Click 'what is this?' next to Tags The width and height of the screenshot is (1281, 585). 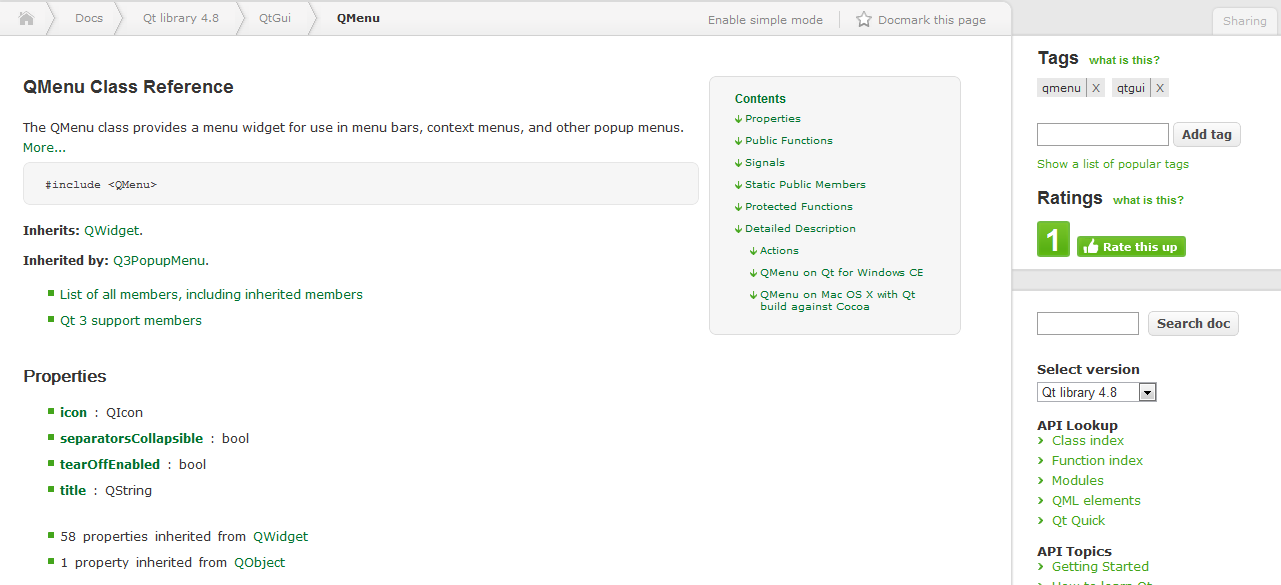pos(1124,60)
